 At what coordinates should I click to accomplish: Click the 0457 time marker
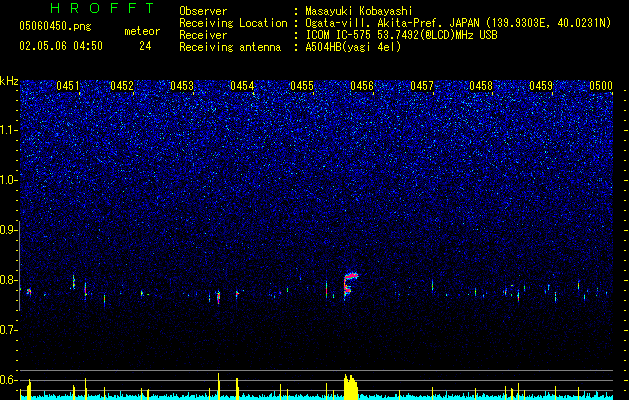[422, 85]
